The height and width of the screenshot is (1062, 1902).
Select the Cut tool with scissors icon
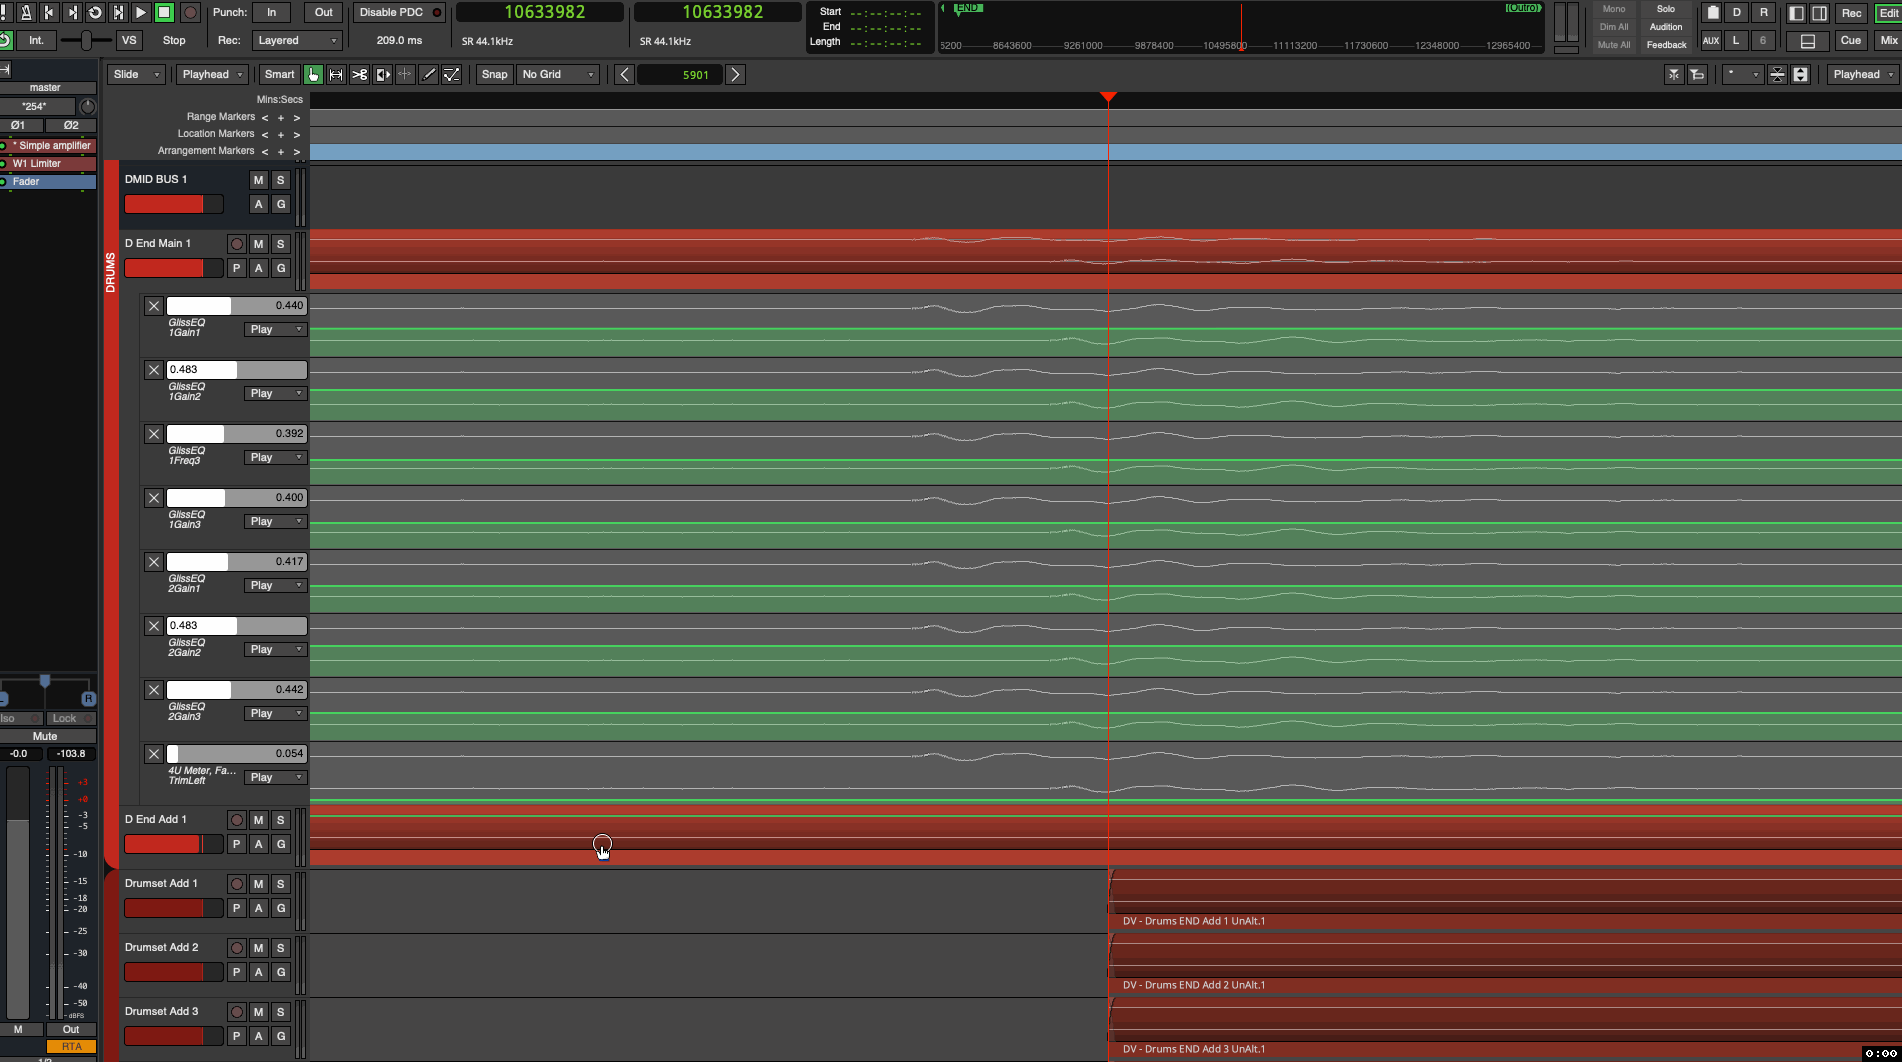click(359, 75)
